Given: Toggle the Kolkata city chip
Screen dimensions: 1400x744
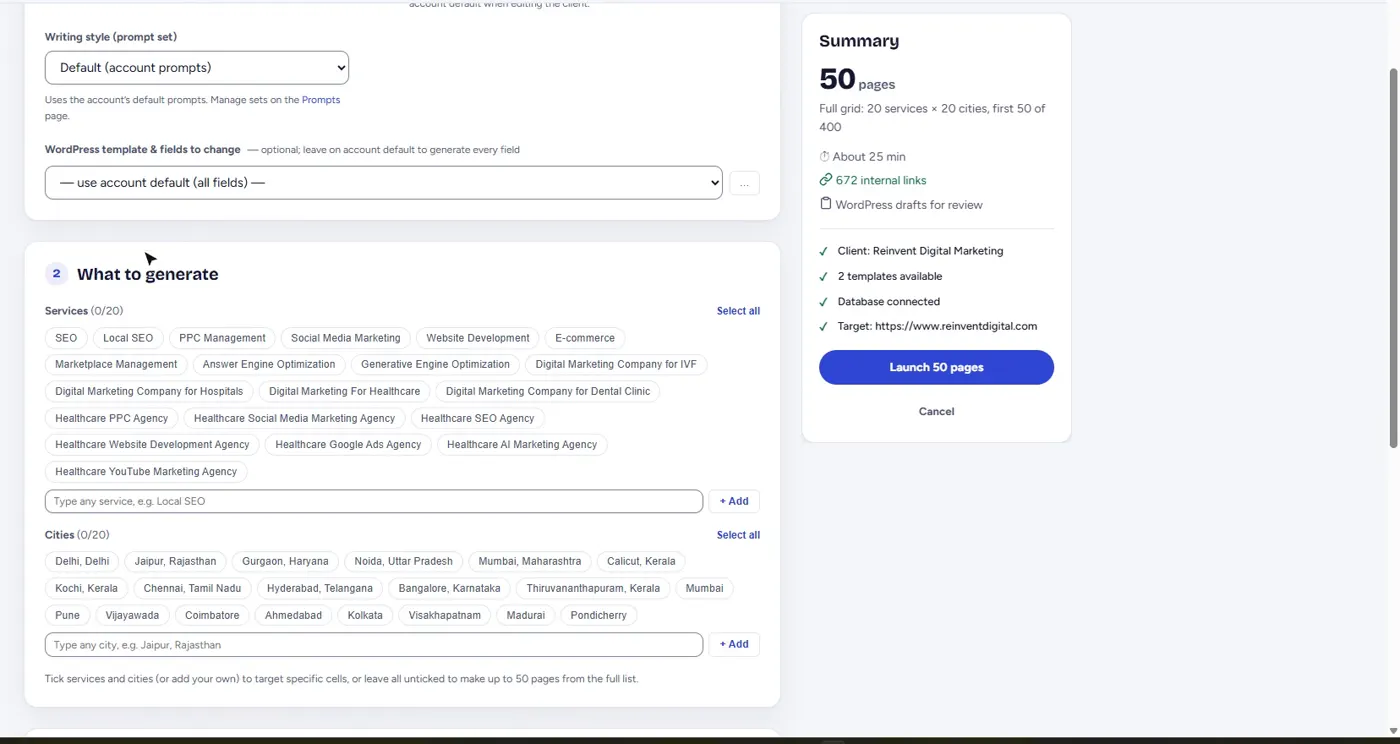Looking at the screenshot, I should point(365,616).
